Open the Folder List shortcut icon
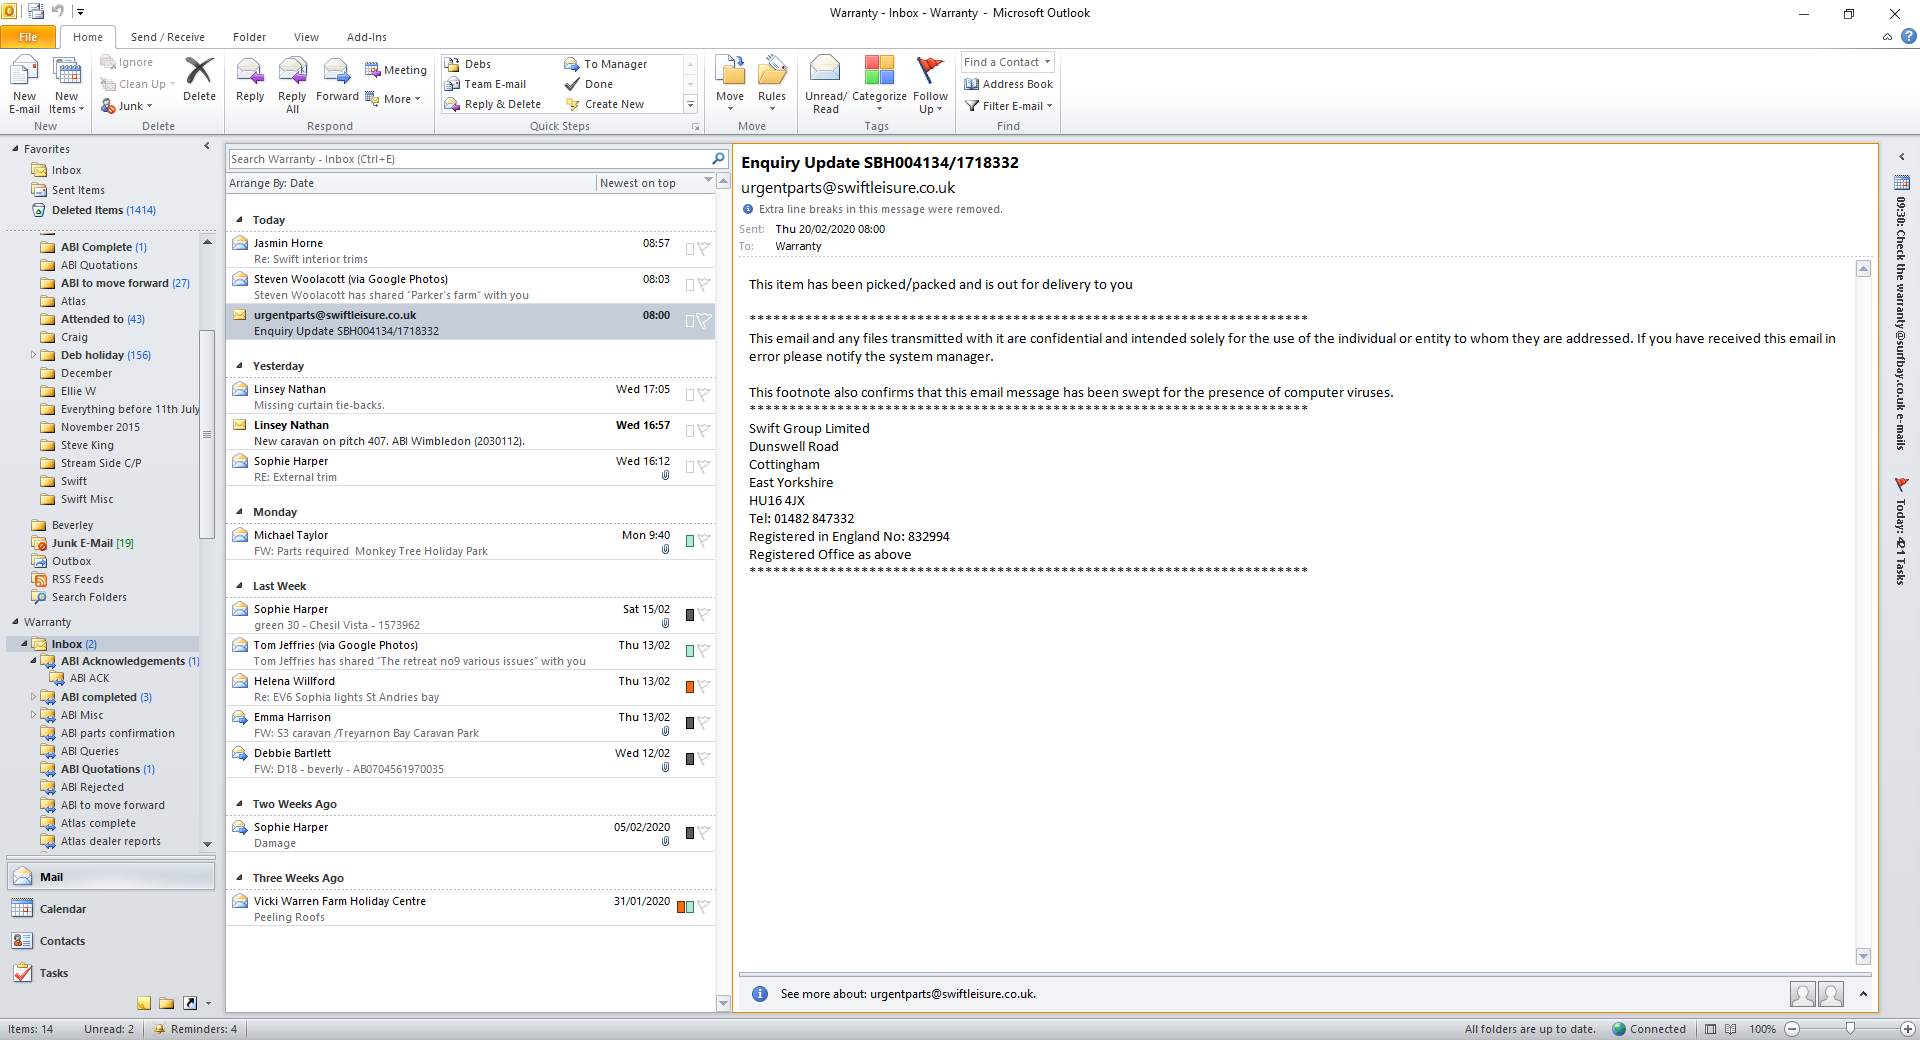The height and width of the screenshot is (1040, 1920). point(167,1003)
